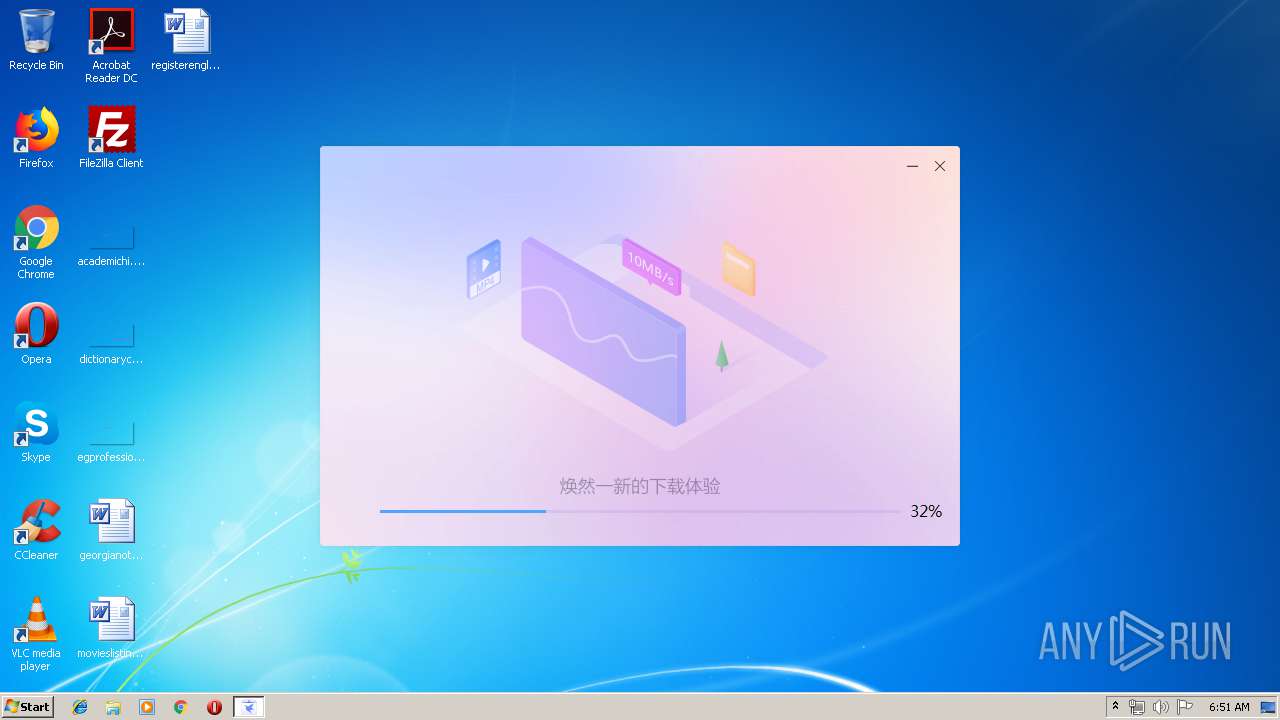Click the MP4 file illustration icon
This screenshot has width=1280, height=720.
coord(485,270)
